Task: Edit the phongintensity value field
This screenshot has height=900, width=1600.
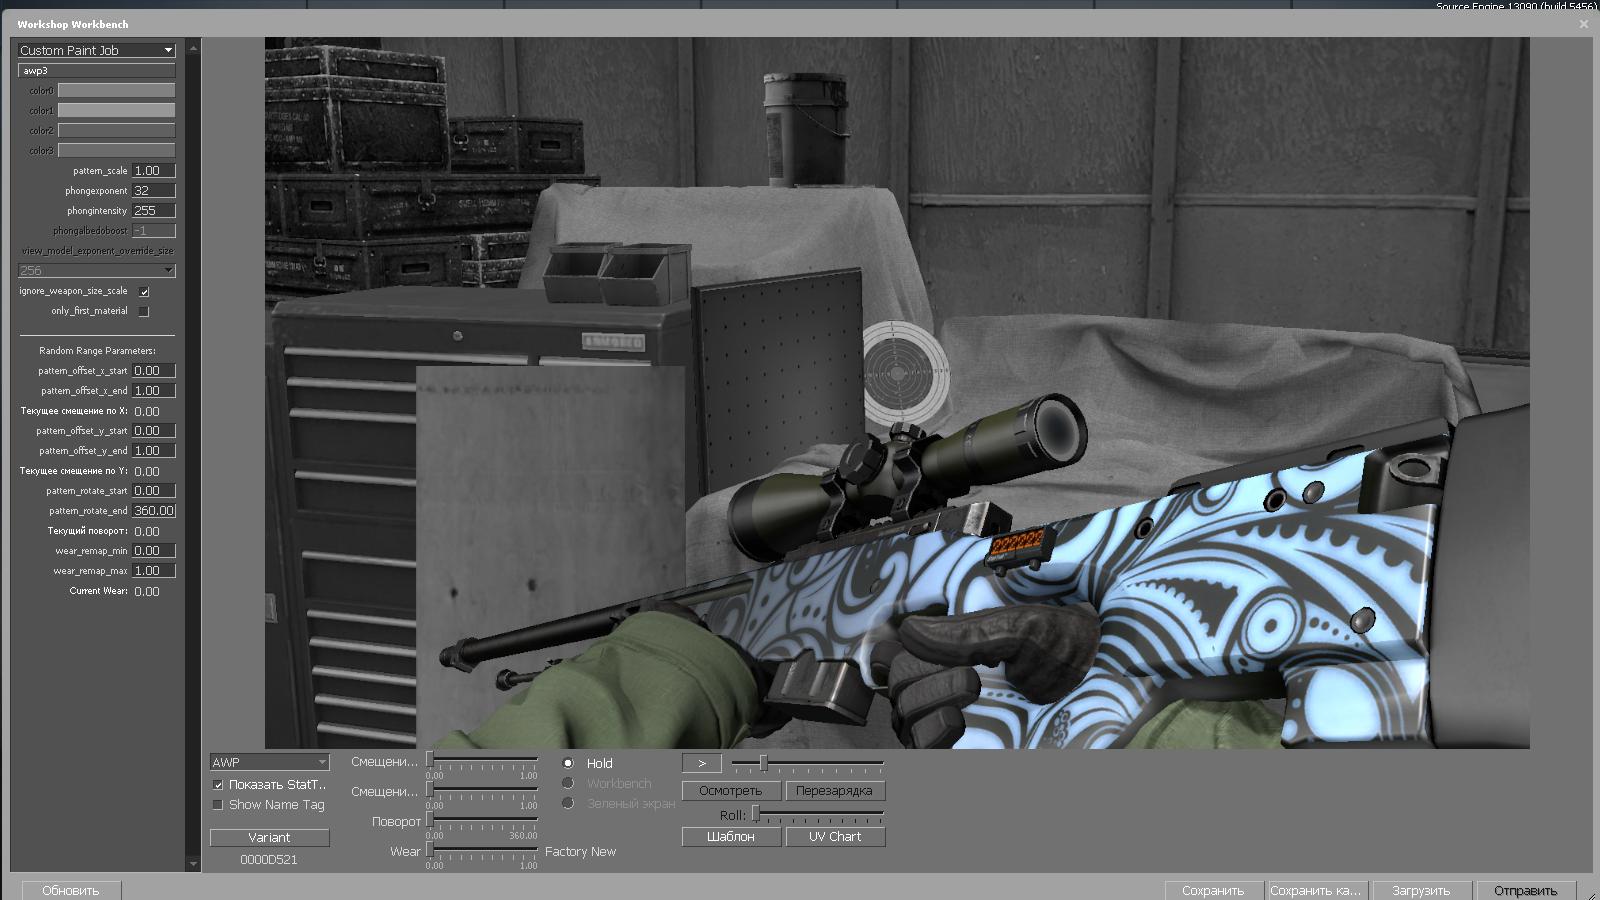Action: [154, 211]
